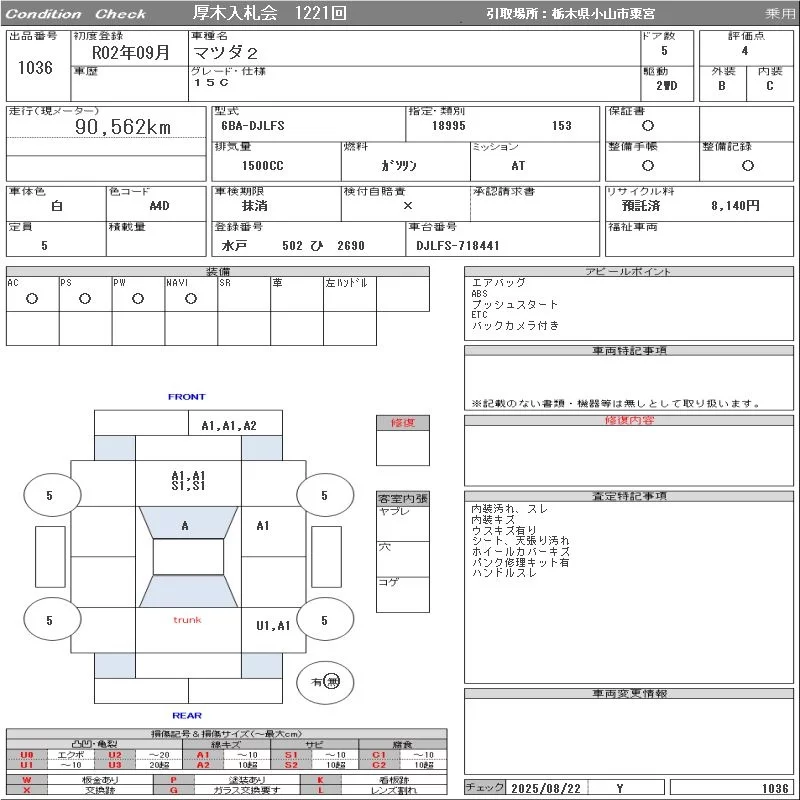800x800 pixels.
Task: Select damage marks "A1,A1,A2" on diagram
Action: [229, 426]
